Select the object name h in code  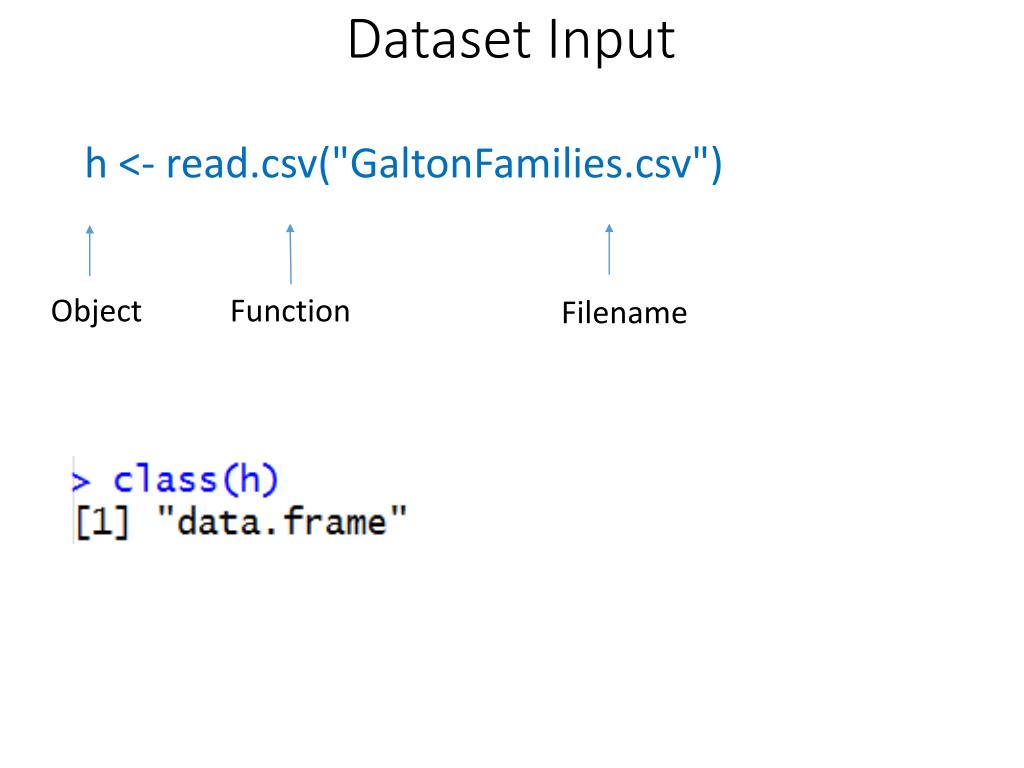(96, 163)
